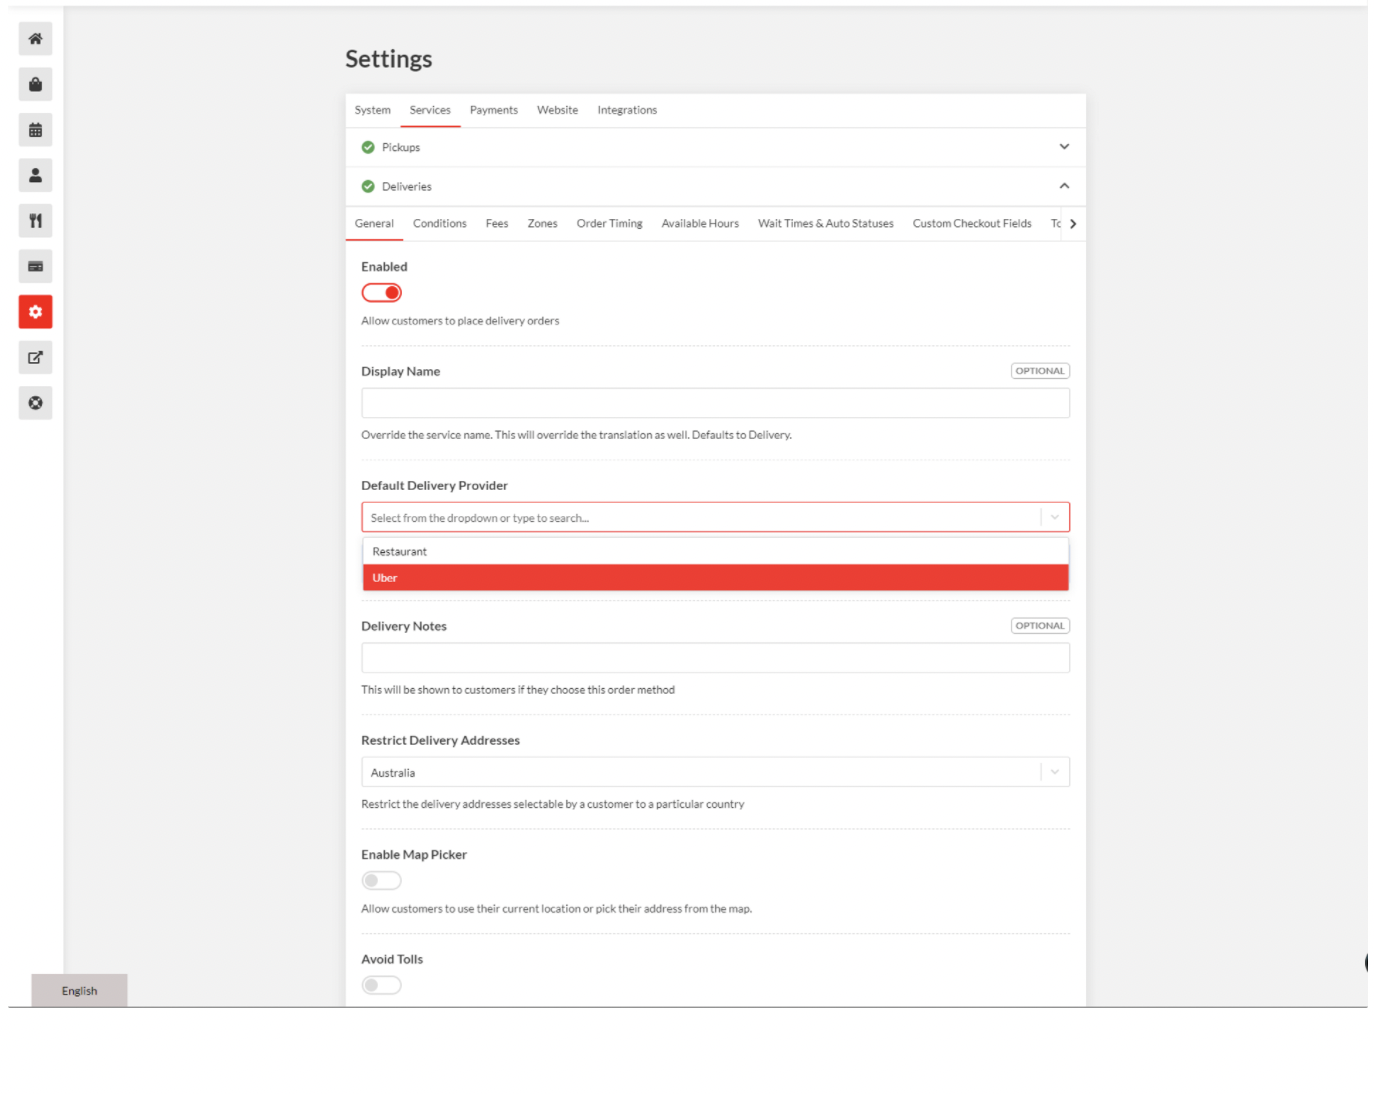Click the life ring support icon

[x=35, y=403]
